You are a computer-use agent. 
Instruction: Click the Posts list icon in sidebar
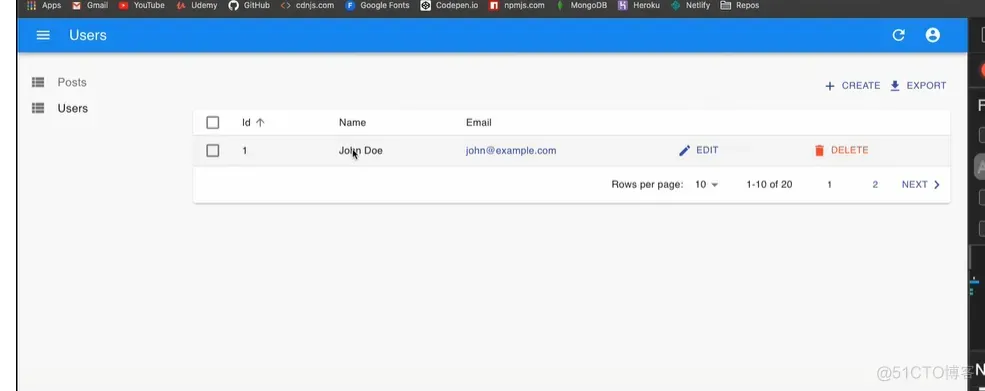pos(38,82)
